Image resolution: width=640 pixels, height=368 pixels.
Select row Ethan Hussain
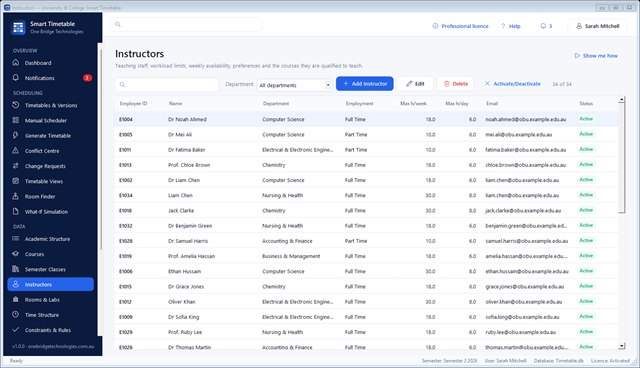pyautogui.click(x=366, y=271)
